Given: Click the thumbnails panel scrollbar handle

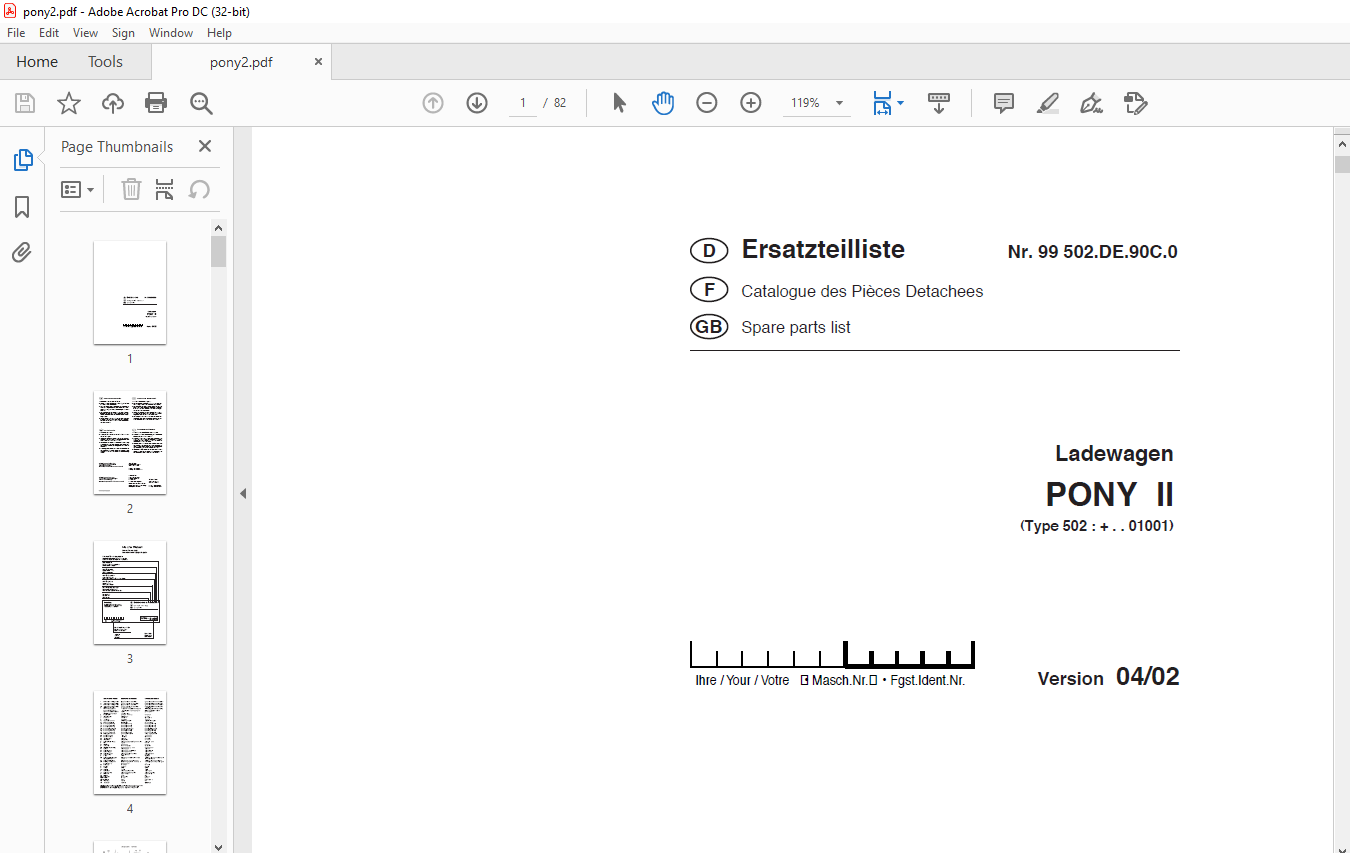Looking at the screenshot, I should point(219,252).
